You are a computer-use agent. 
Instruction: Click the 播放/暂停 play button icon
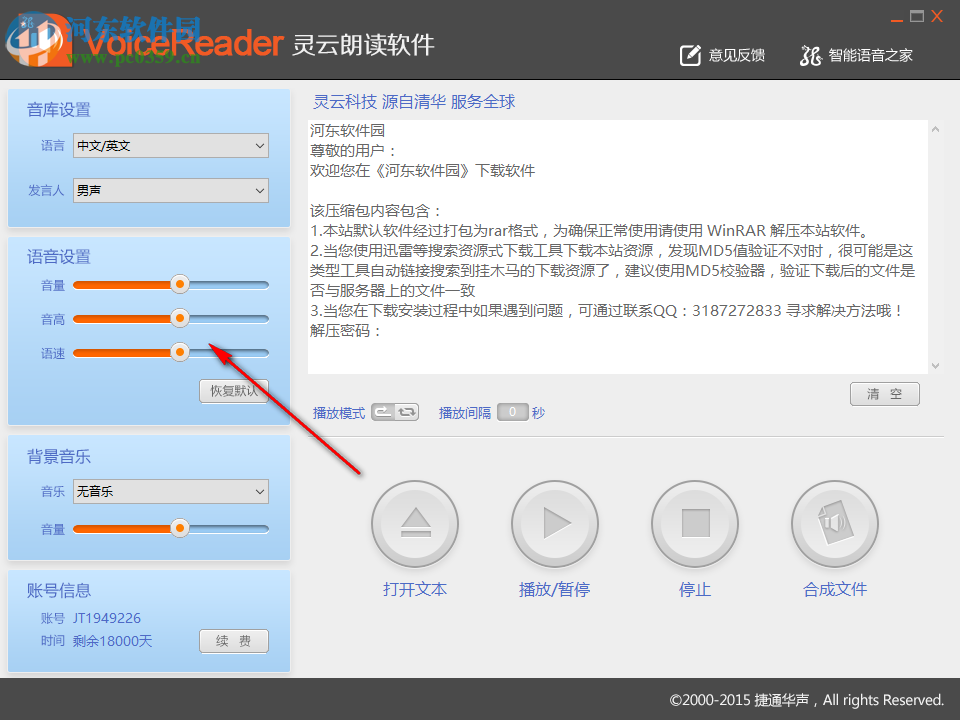coord(555,523)
